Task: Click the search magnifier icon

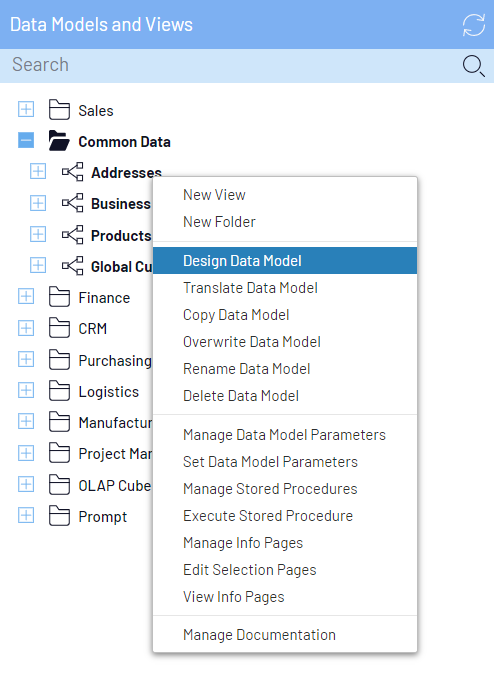Action: point(474,66)
